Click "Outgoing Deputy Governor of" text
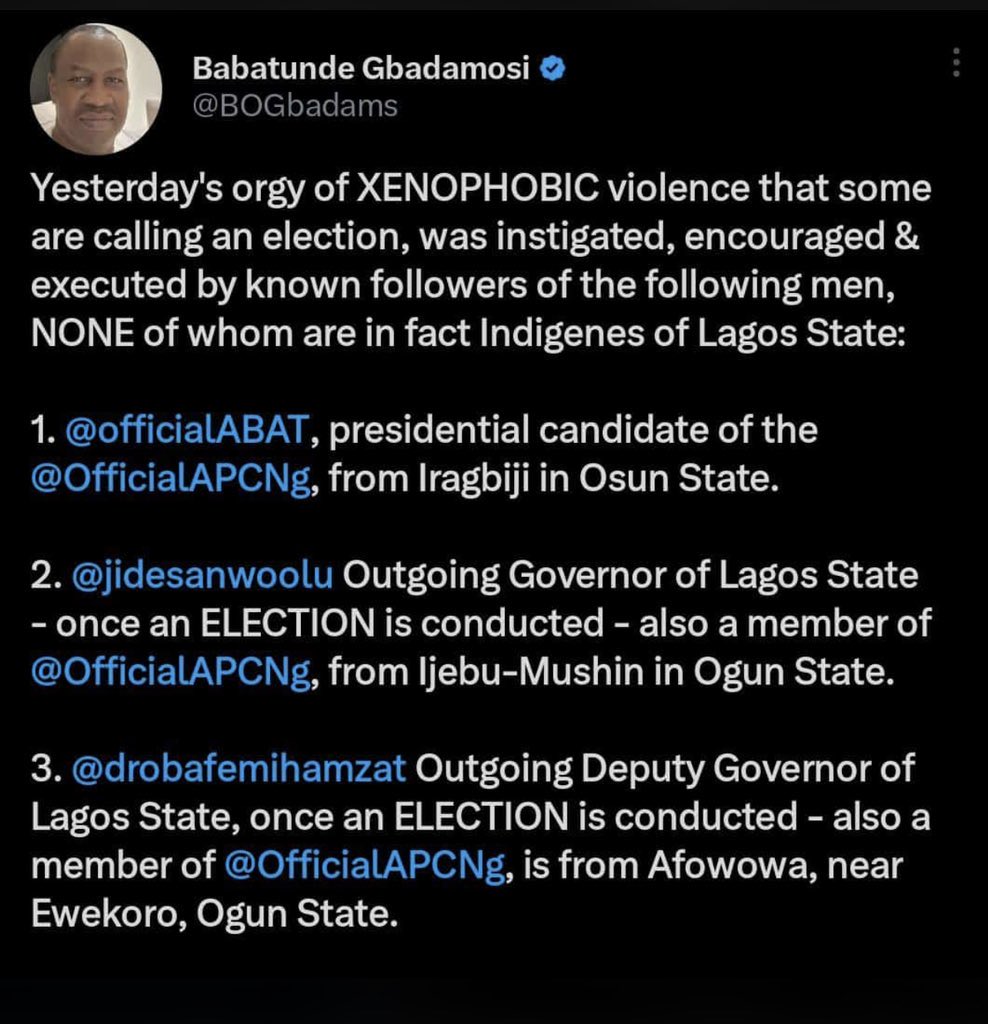 (665, 769)
